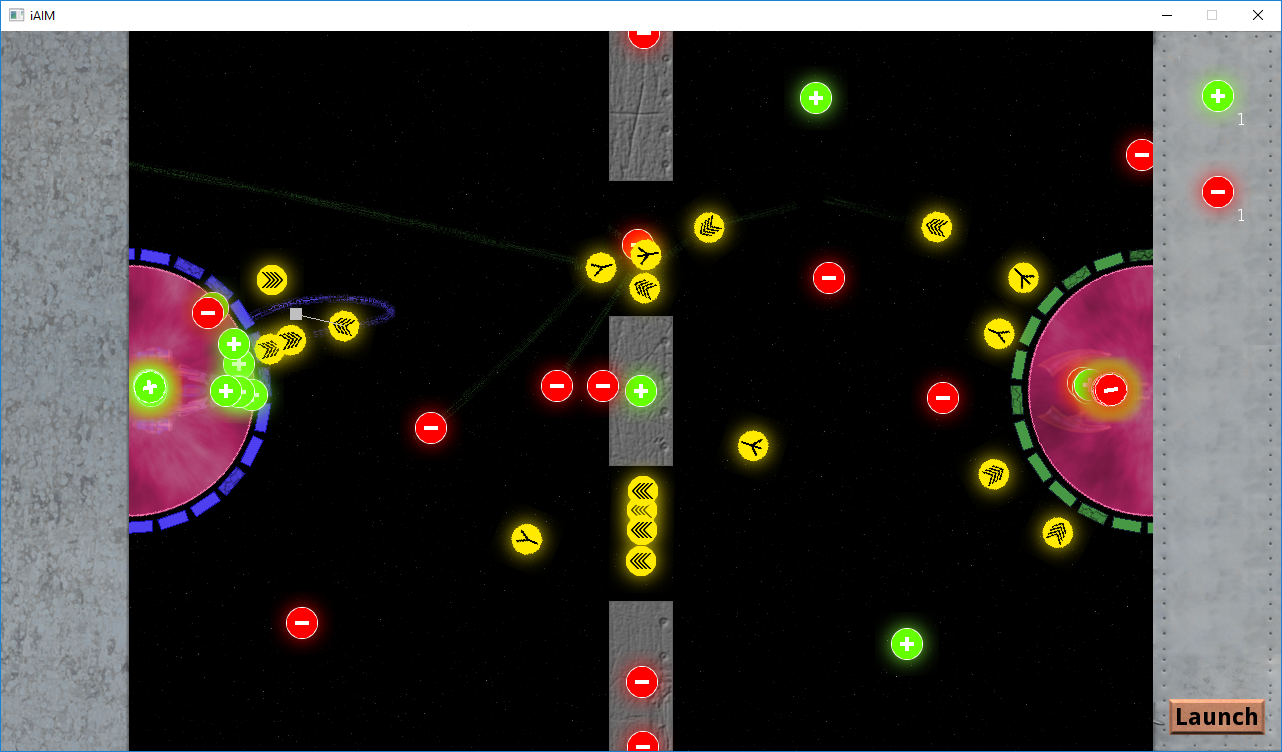Screen dimensions: 1282x752
Task: Click the yellow right-pointing triple chevron booster
Action: point(272,279)
